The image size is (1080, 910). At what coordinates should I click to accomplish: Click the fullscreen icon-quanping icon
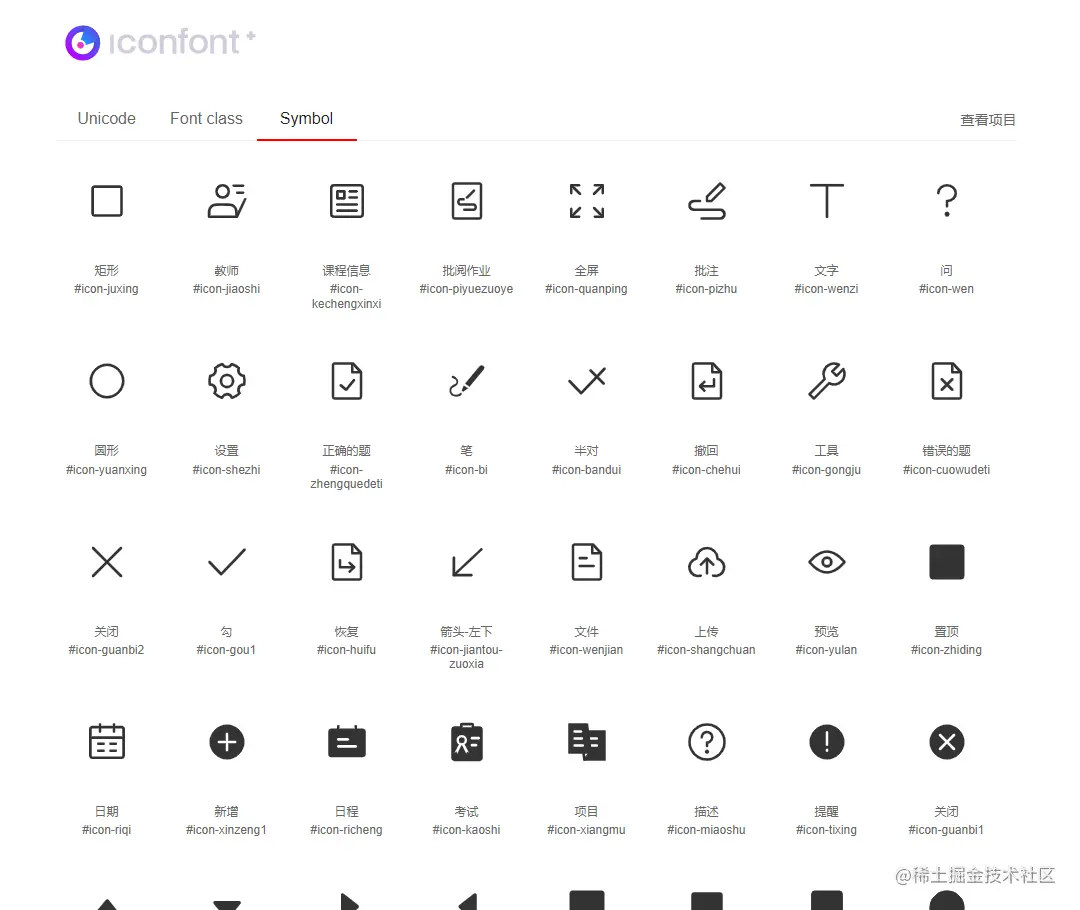coord(587,201)
